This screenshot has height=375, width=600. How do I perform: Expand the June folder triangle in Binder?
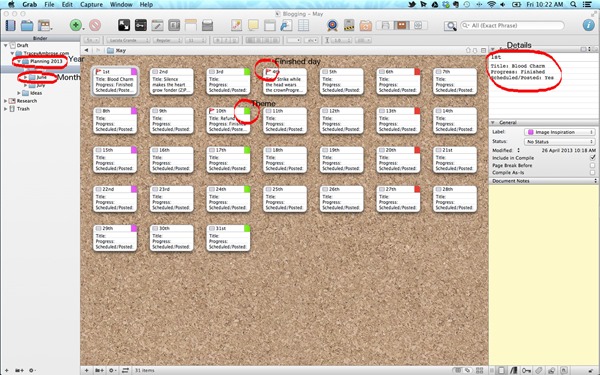[x=25, y=77]
